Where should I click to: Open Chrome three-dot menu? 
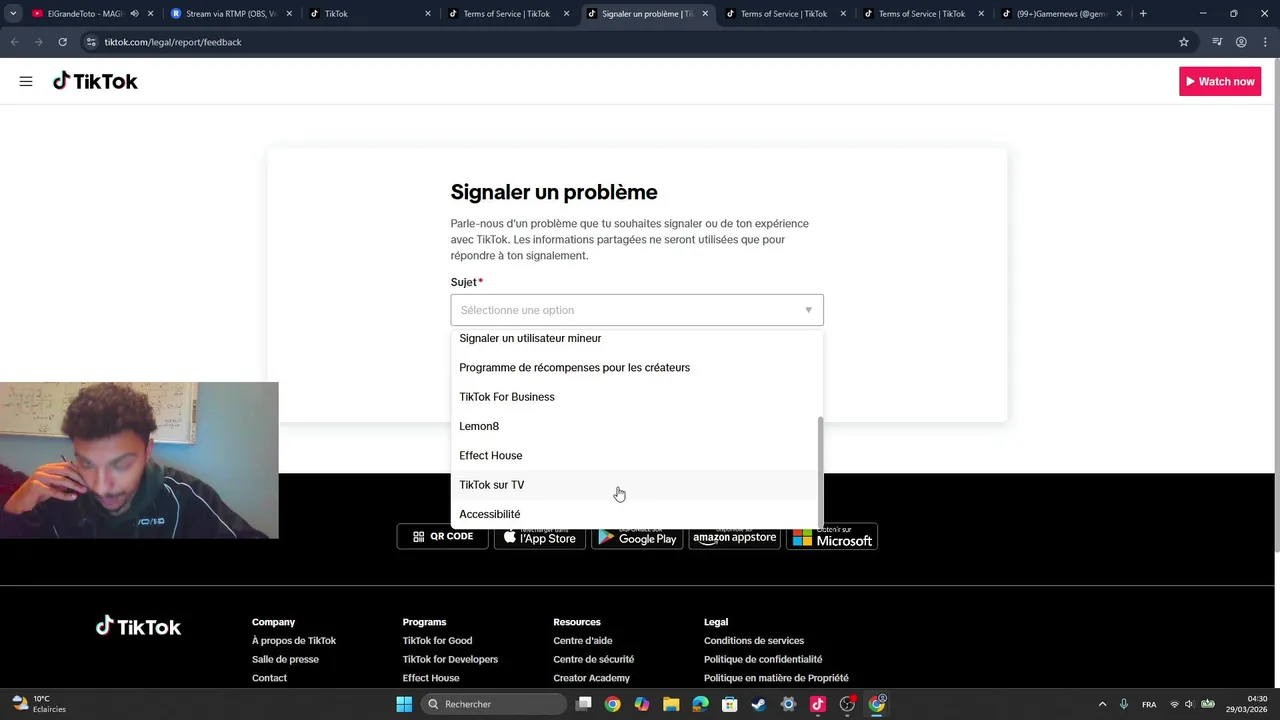click(x=1264, y=42)
